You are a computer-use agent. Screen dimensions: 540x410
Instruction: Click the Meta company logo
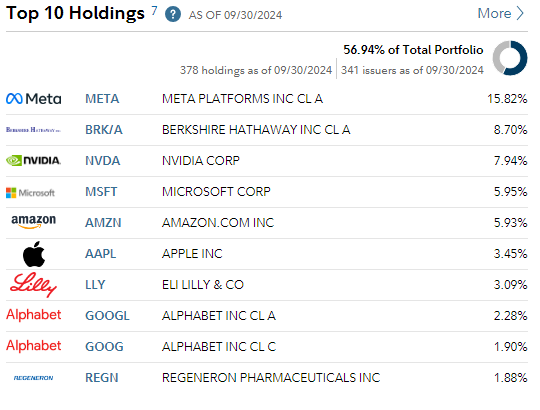[34, 99]
